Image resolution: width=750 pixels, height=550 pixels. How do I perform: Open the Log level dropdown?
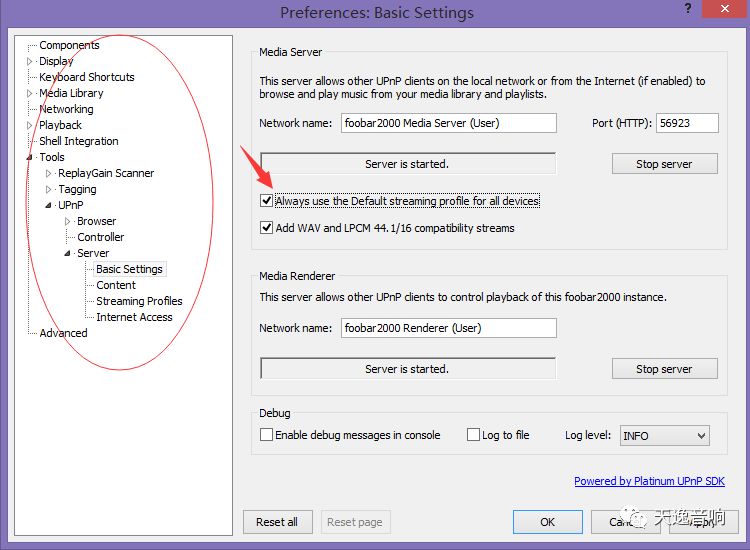[x=664, y=435]
